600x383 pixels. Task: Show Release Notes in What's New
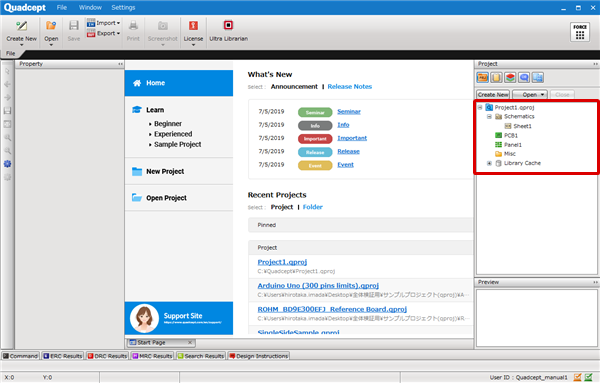click(x=349, y=86)
